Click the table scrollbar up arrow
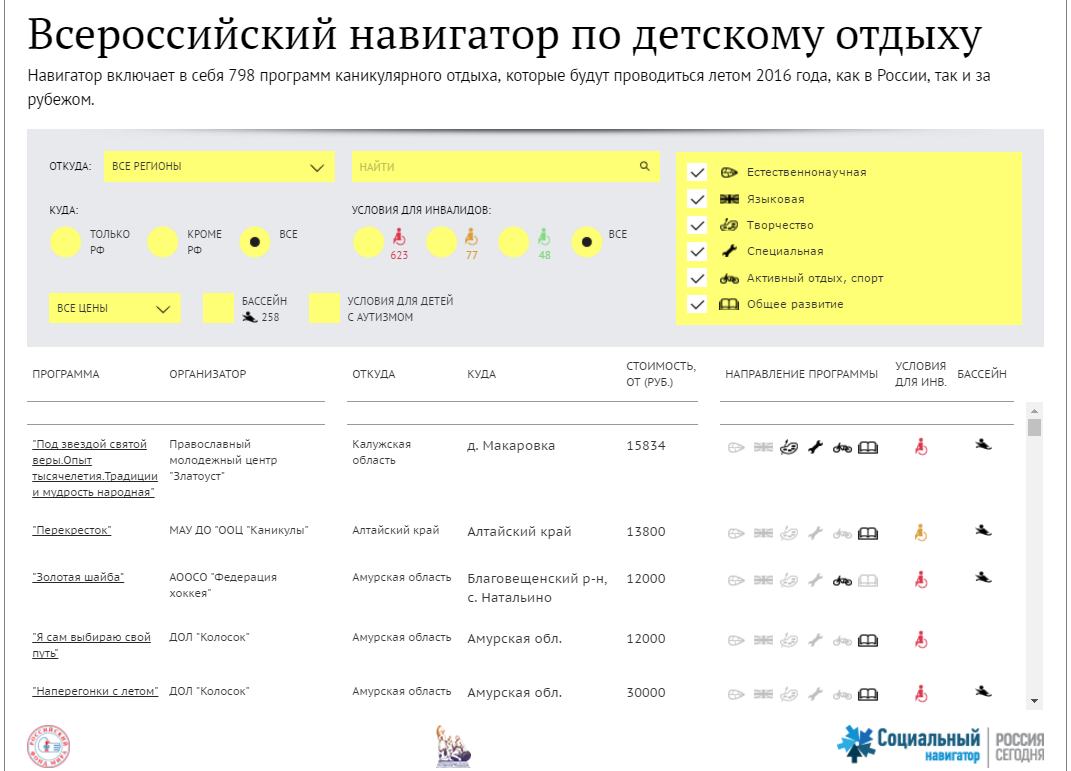Screen dimensions: 1071x771 pyautogui.click(x=1034, y=410)
